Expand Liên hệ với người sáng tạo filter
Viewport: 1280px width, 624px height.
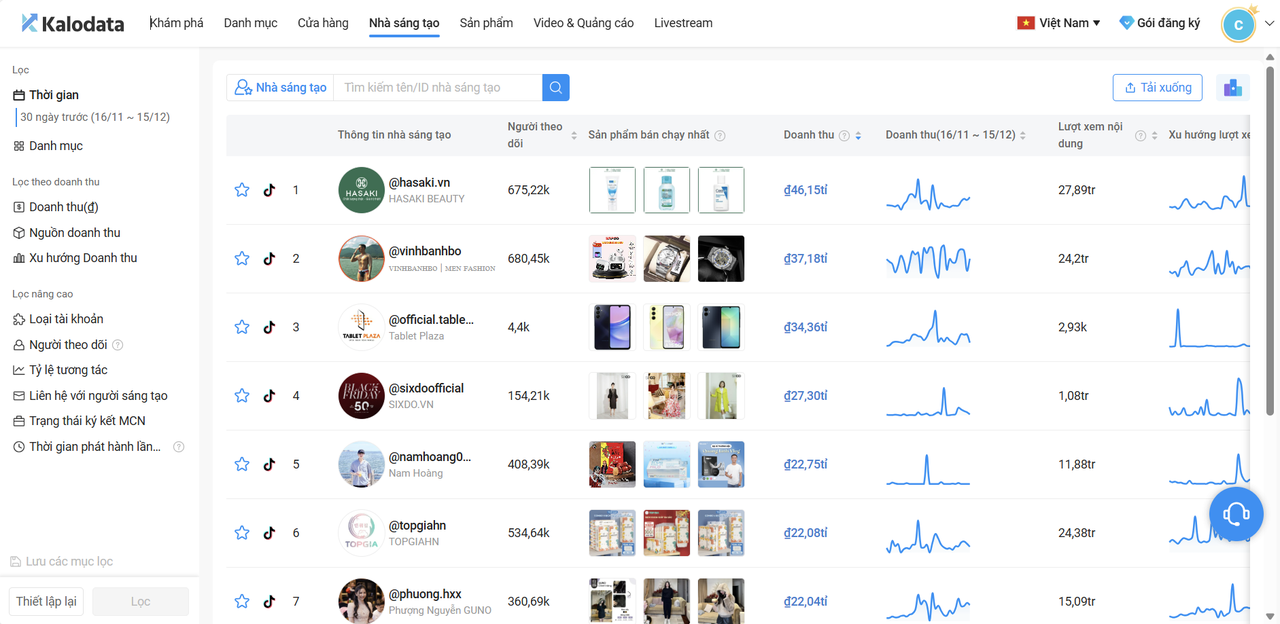[90, 396]
